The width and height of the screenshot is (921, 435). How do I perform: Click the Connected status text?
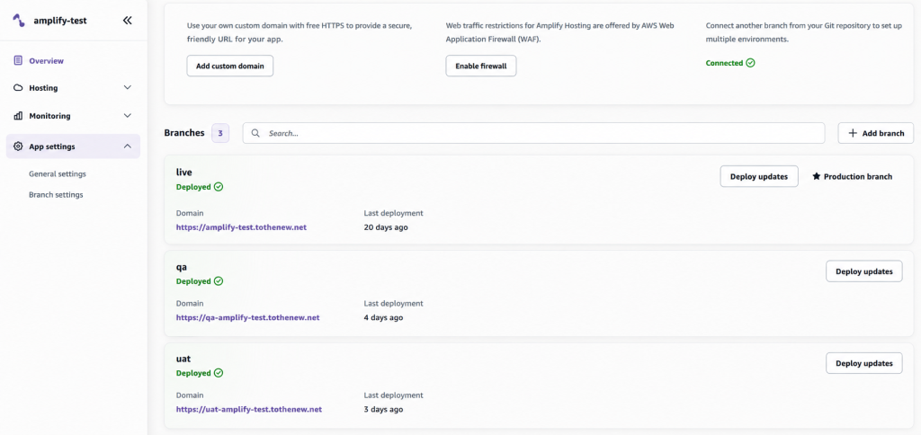[x=724, y=63]
